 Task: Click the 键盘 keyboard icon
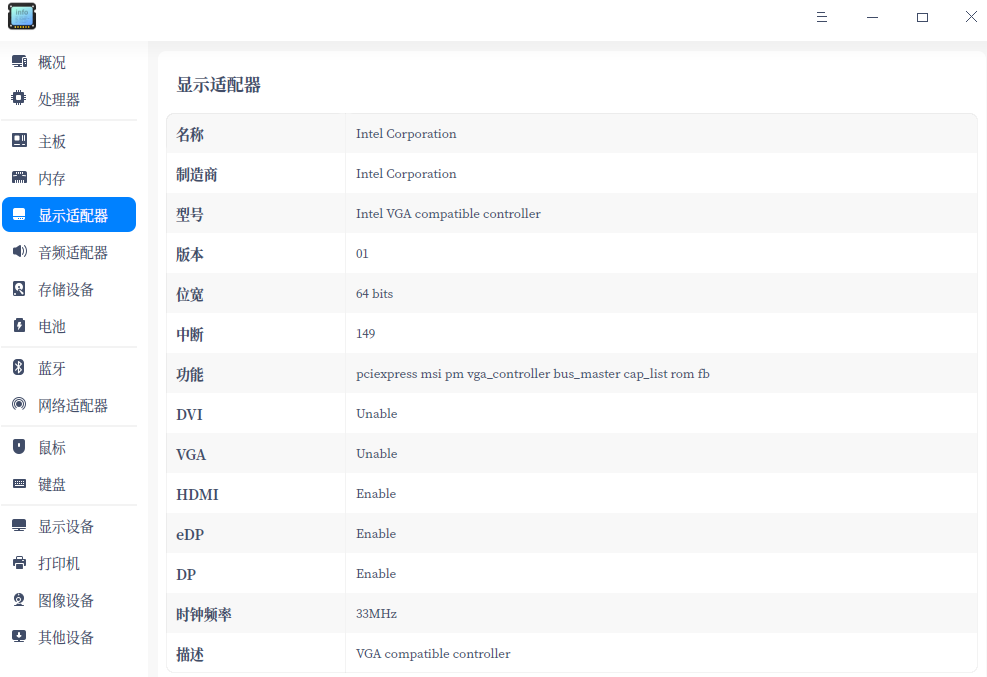(20, 484)
